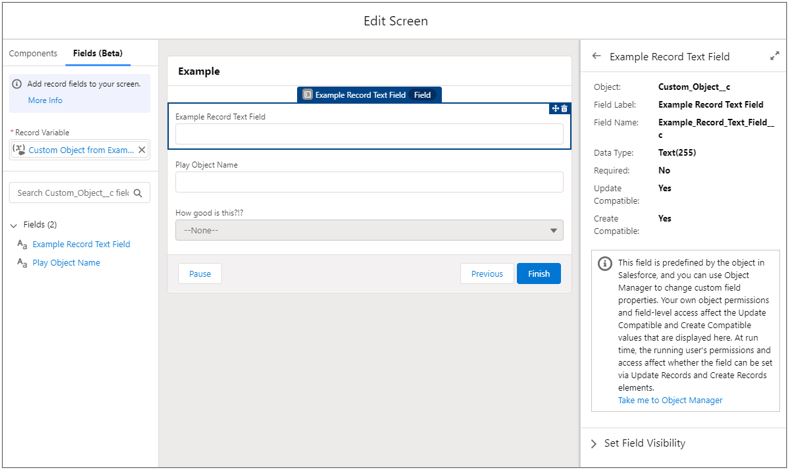792x473 pixels.
Task: Expand the field details panel with expand icon
Action: pyautogui.click(x=774, y=56)
